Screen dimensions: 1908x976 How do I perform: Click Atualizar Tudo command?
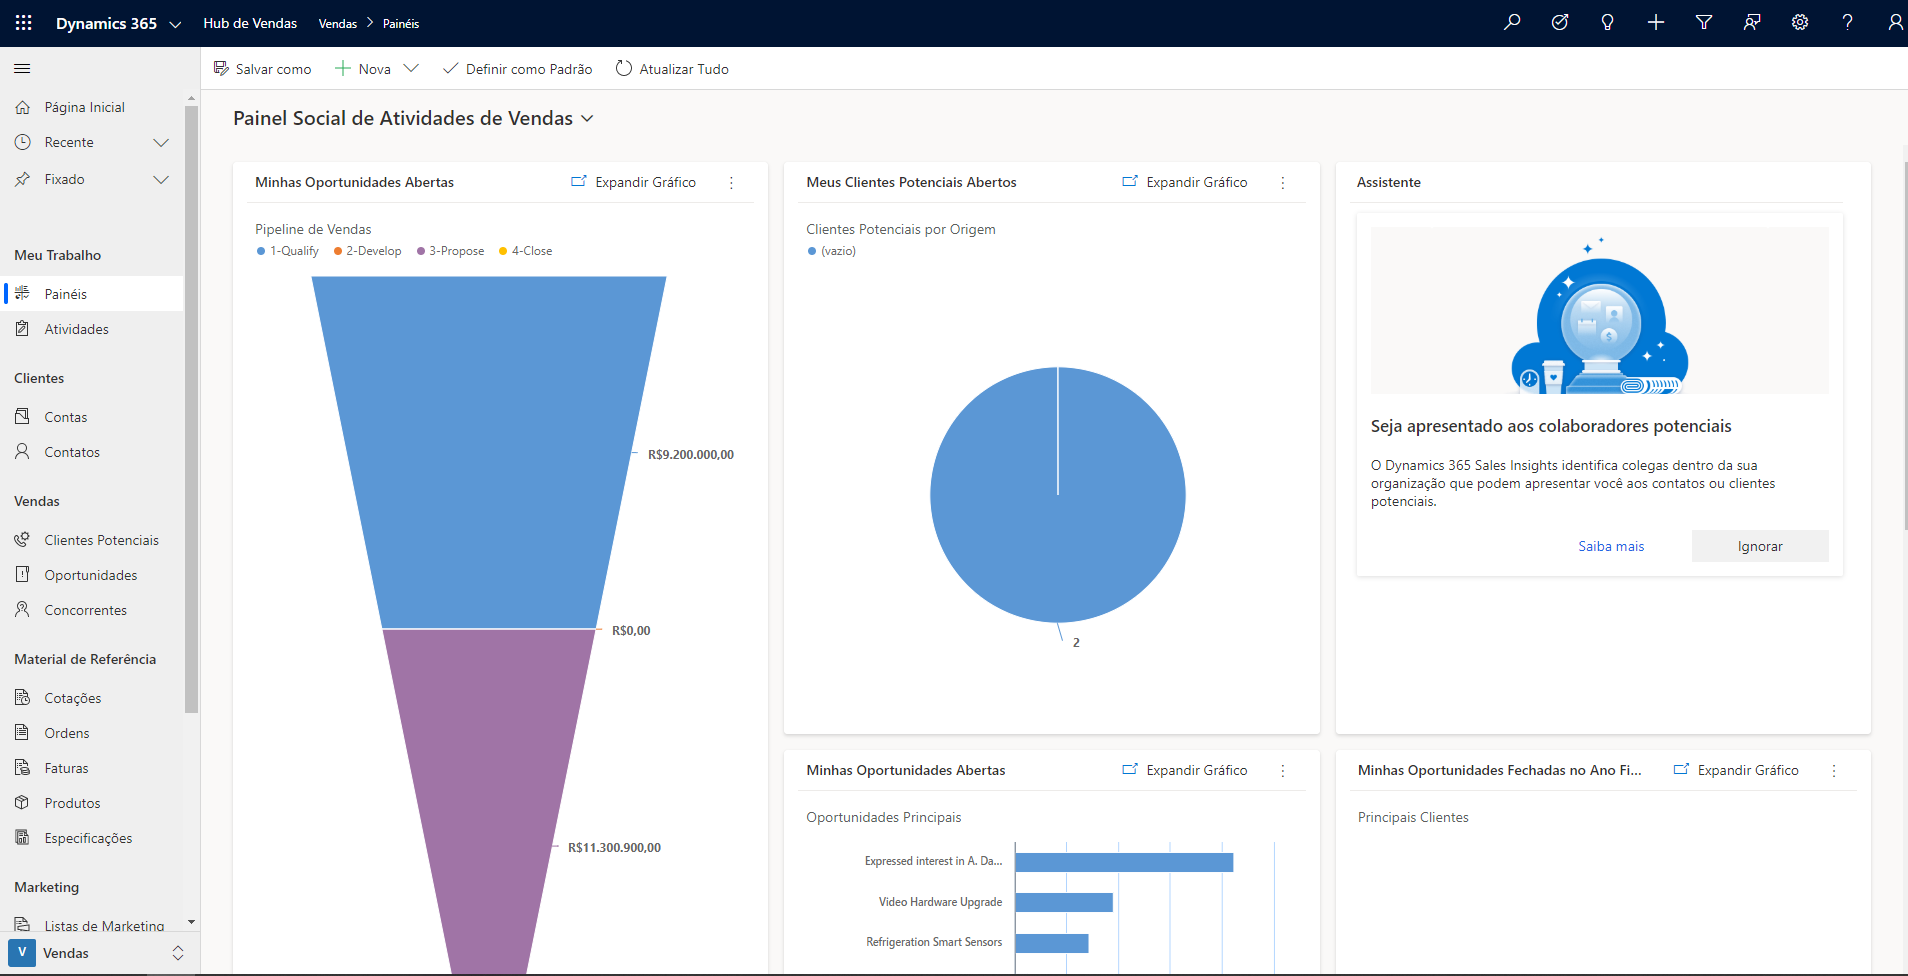pyautogui.click(x=672, y=69)
